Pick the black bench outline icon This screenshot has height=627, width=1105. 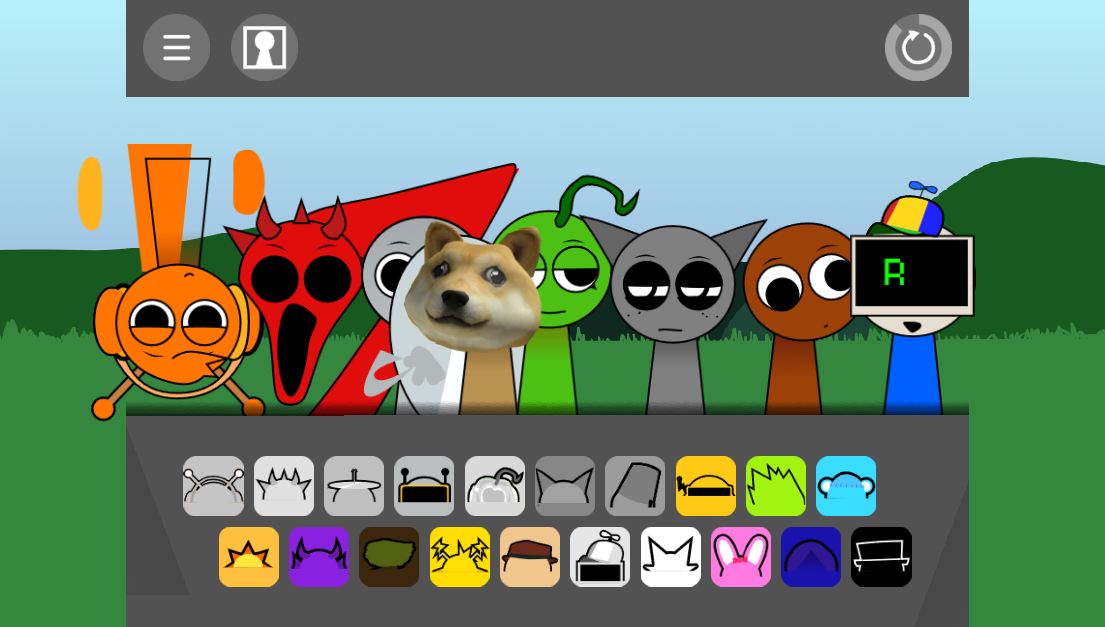881,557
